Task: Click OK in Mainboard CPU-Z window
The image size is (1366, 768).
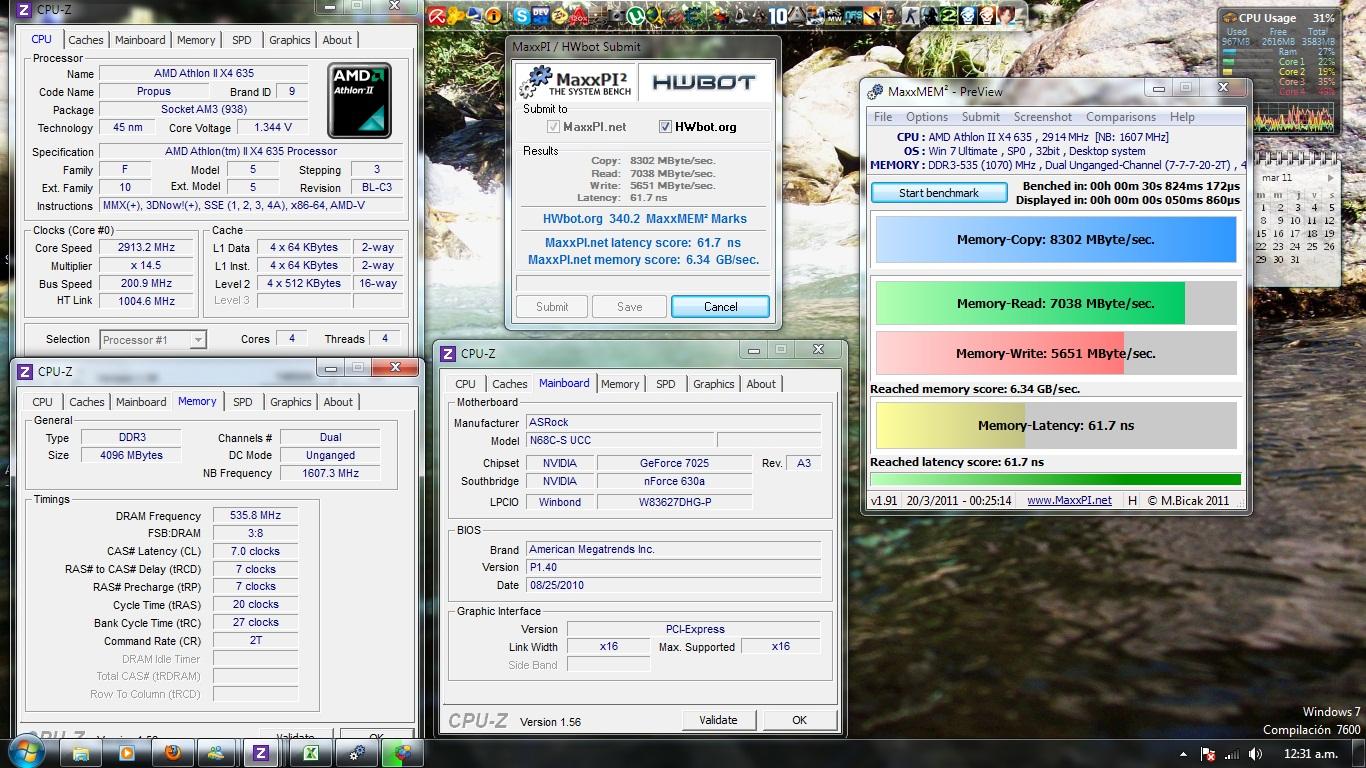Action: [x=799, y=720]
